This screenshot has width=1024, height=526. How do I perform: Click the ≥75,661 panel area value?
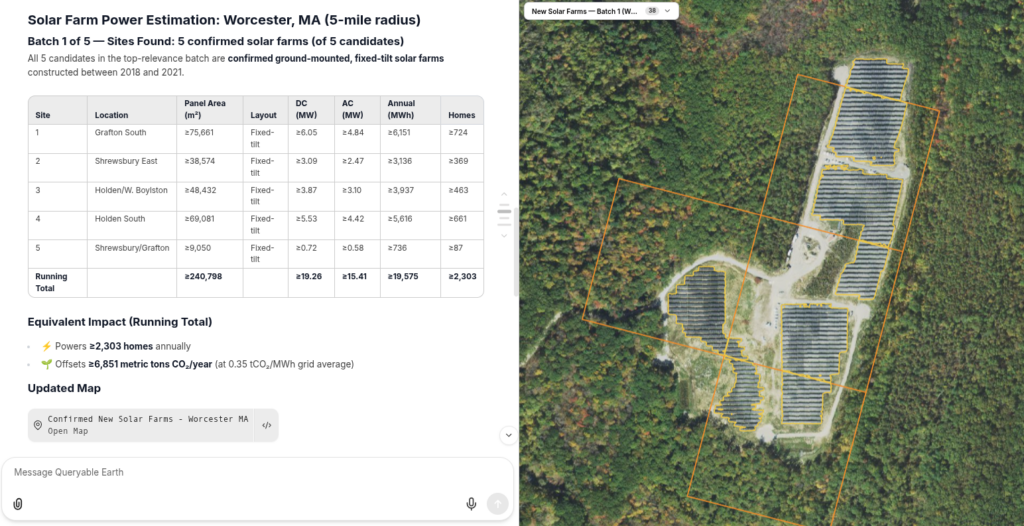pyautogui.click(x=199, y=133)
